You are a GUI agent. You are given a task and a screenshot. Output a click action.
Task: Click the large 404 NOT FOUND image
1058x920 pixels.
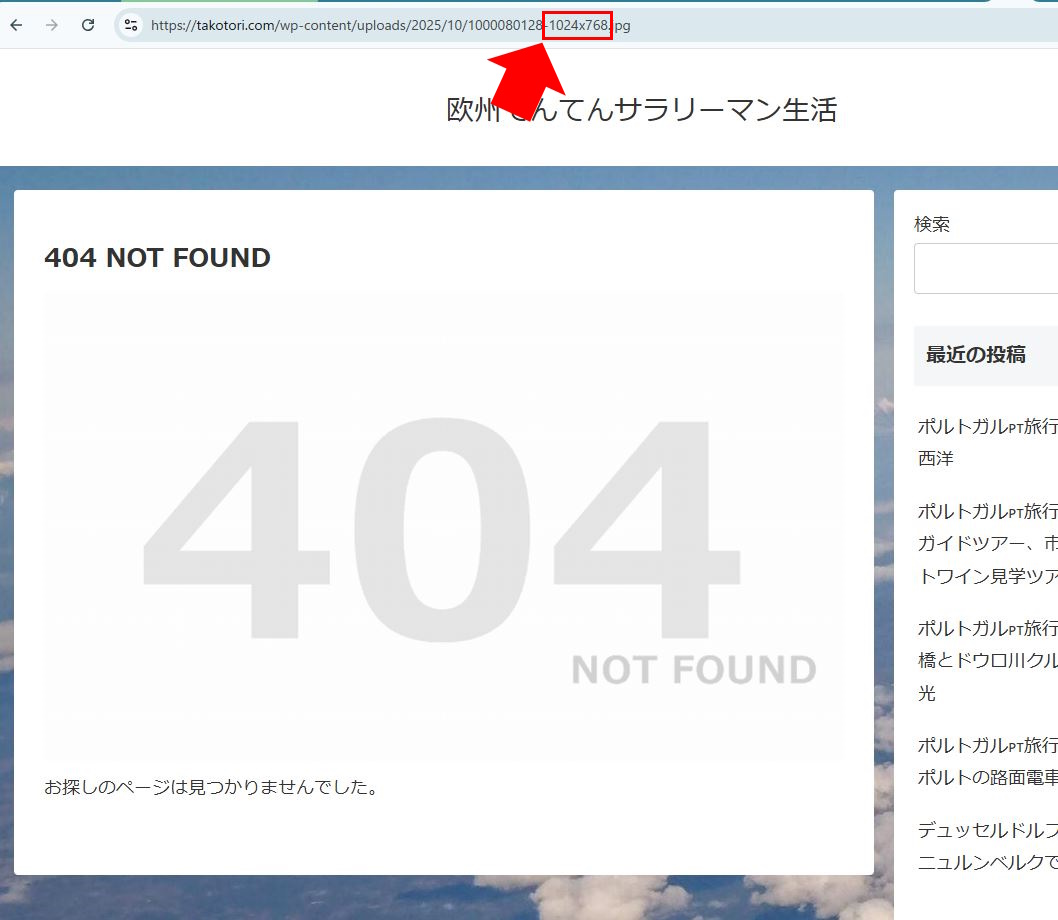pos(443,527)
